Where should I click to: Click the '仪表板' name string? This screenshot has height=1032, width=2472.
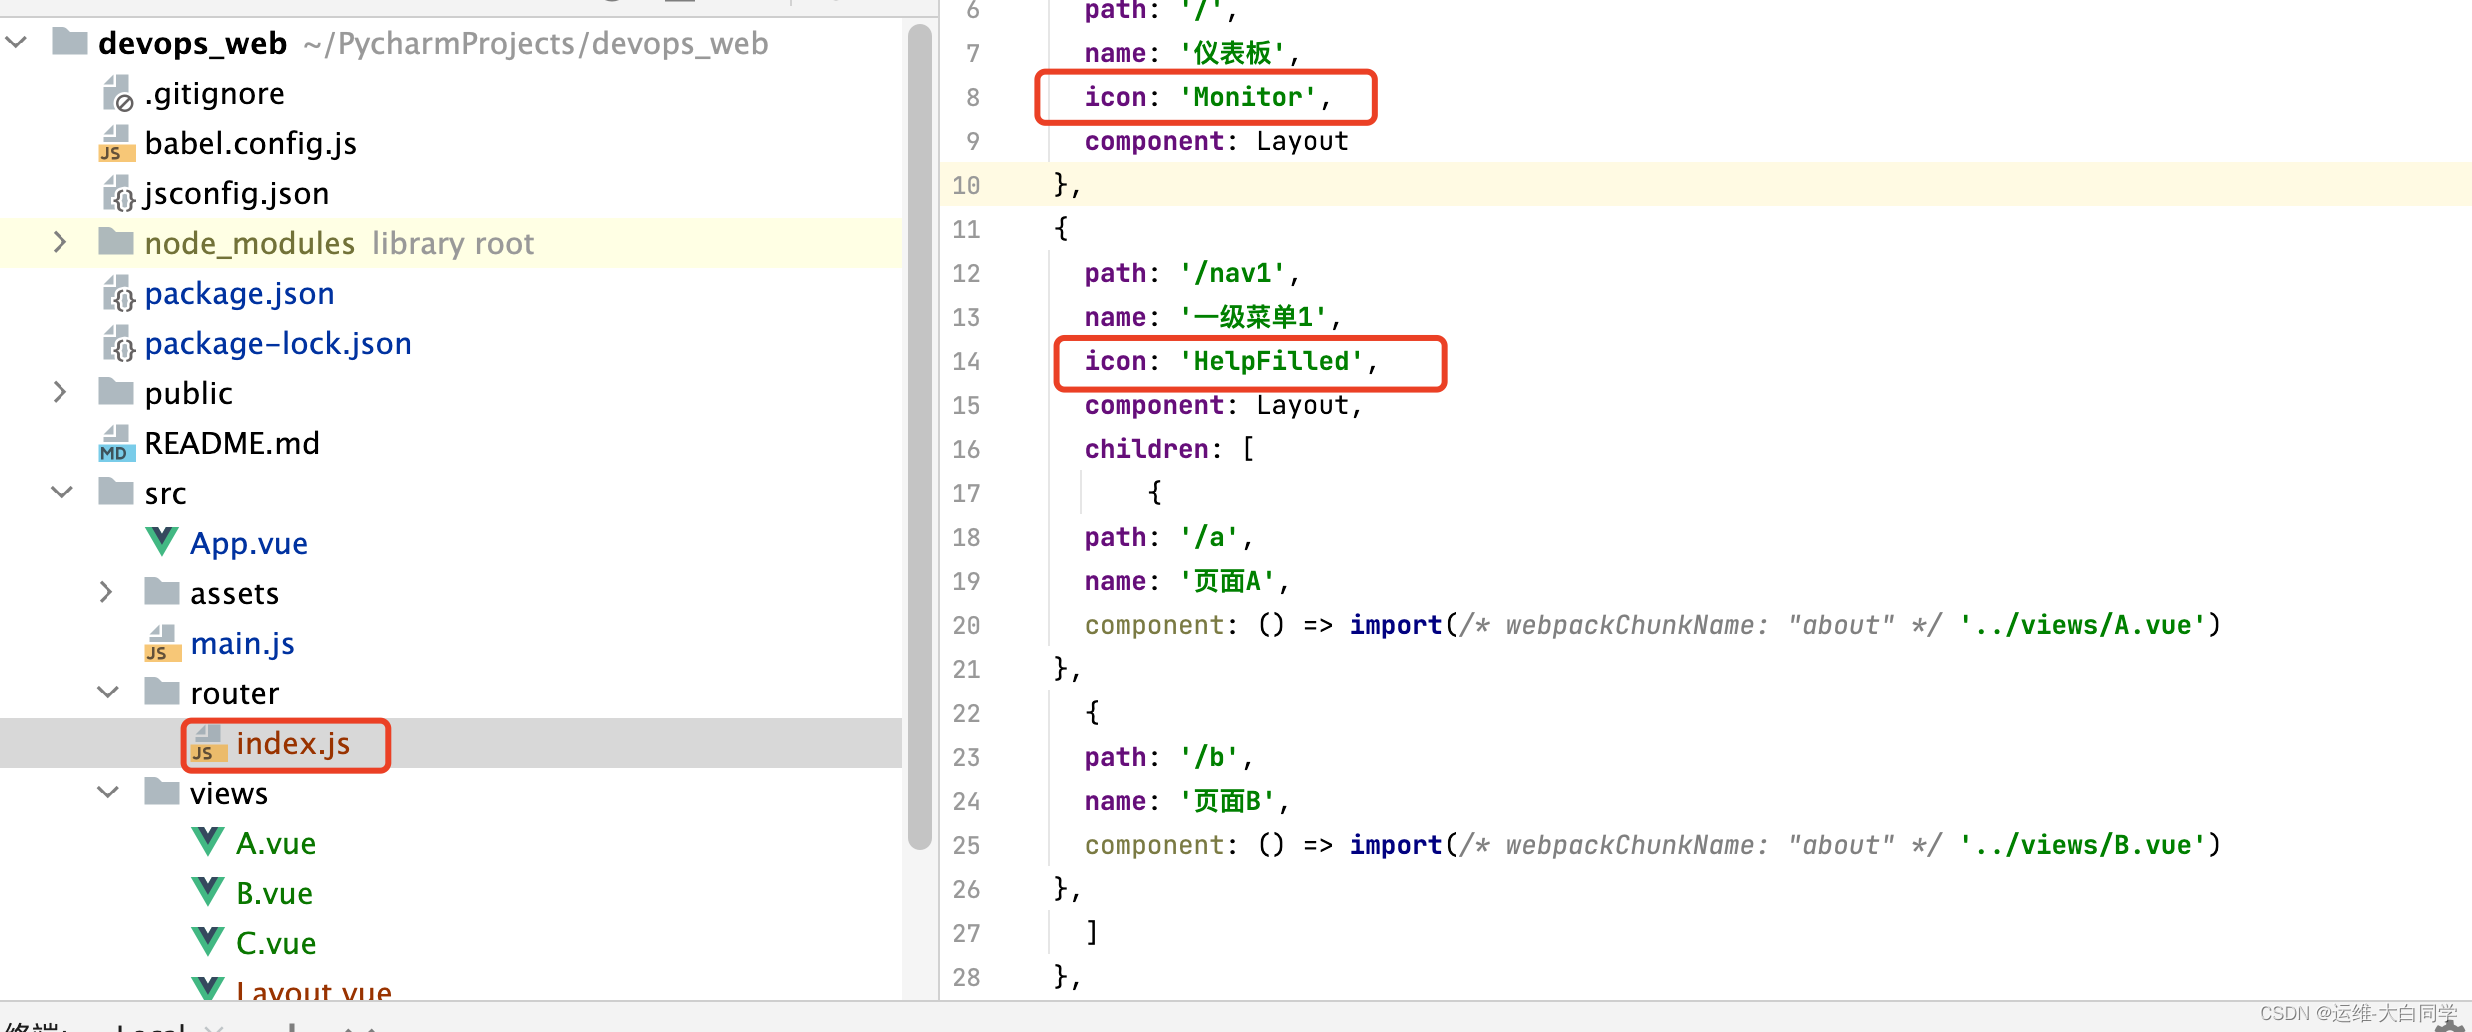pos(1232,53)
